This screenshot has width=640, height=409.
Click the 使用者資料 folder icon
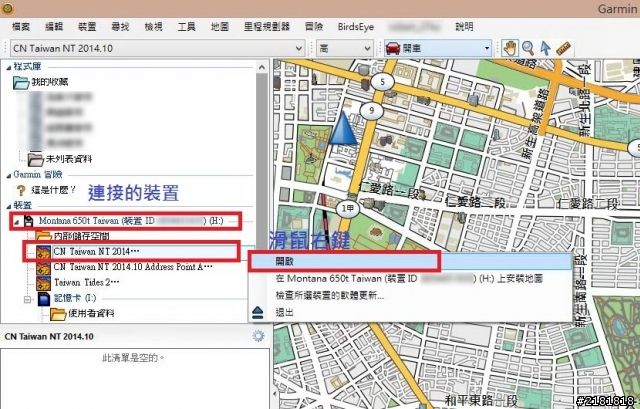(58, 314)
